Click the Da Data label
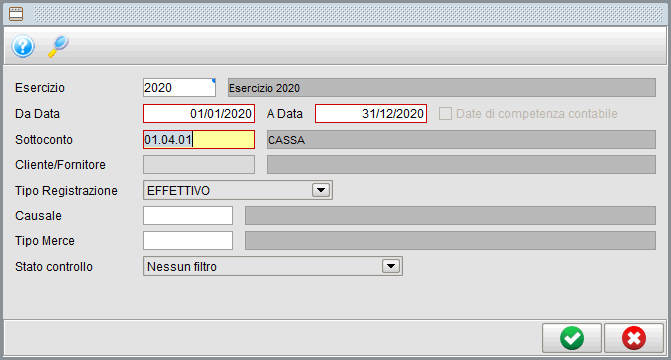The width and height of the screenshot is (671, 360). point(37,114)
